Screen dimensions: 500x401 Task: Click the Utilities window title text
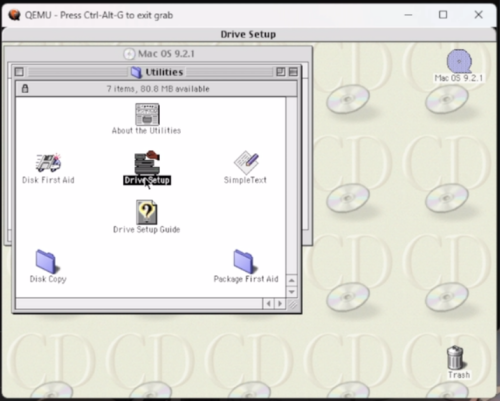point(164,72)
